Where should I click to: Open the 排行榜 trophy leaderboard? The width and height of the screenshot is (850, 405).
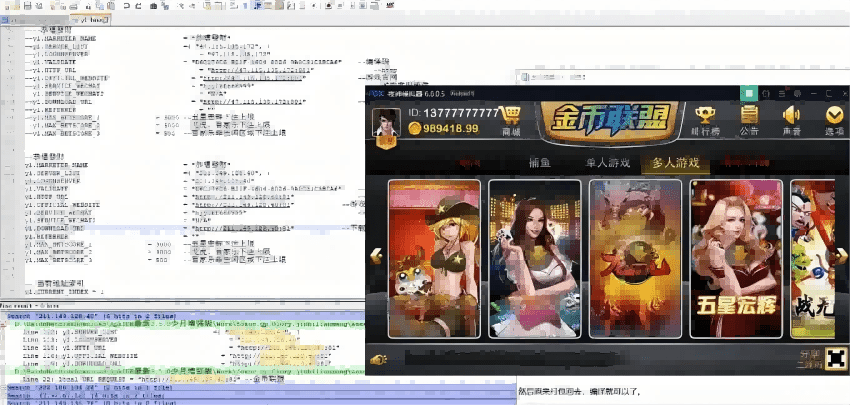point(705,118)
